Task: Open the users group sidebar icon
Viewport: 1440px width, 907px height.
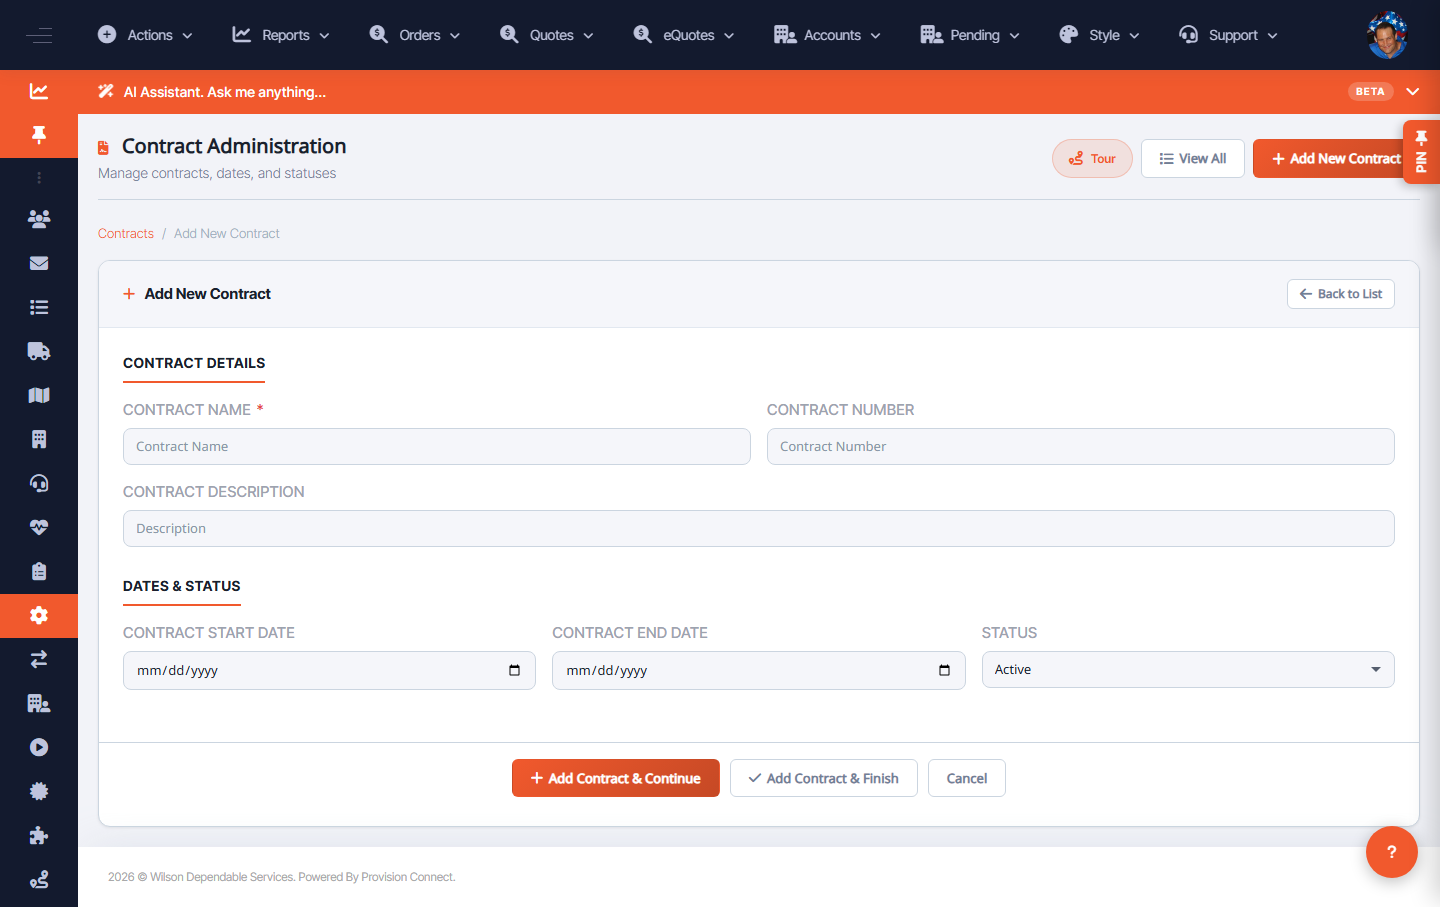Action: pyautogui.click(x=39, y=219)
